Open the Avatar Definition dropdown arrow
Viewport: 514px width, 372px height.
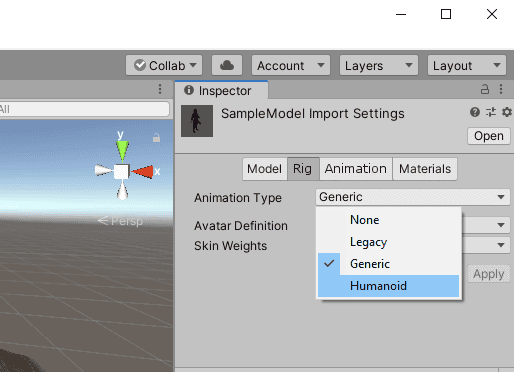pyautogui.click(x=500, y=225)
